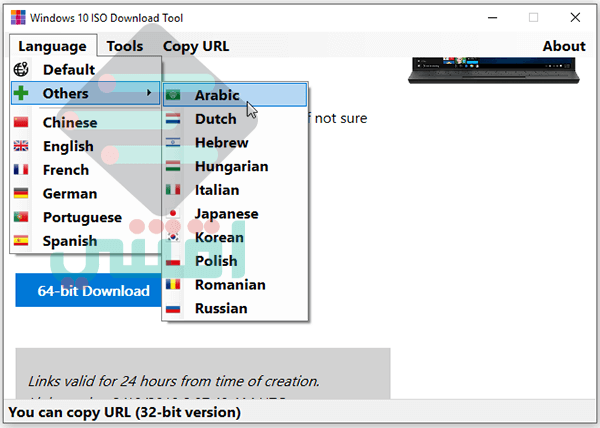Select Japanese in the Others submenu

(x=235, y=213)
